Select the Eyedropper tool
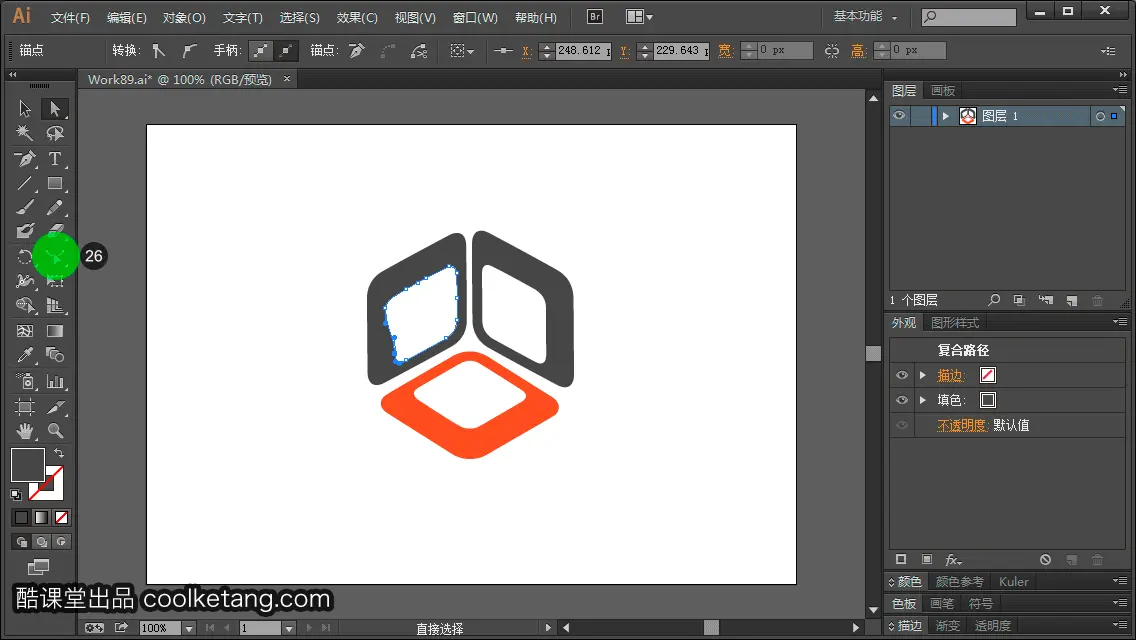The image size is (1136, 640). coord(25,355)
